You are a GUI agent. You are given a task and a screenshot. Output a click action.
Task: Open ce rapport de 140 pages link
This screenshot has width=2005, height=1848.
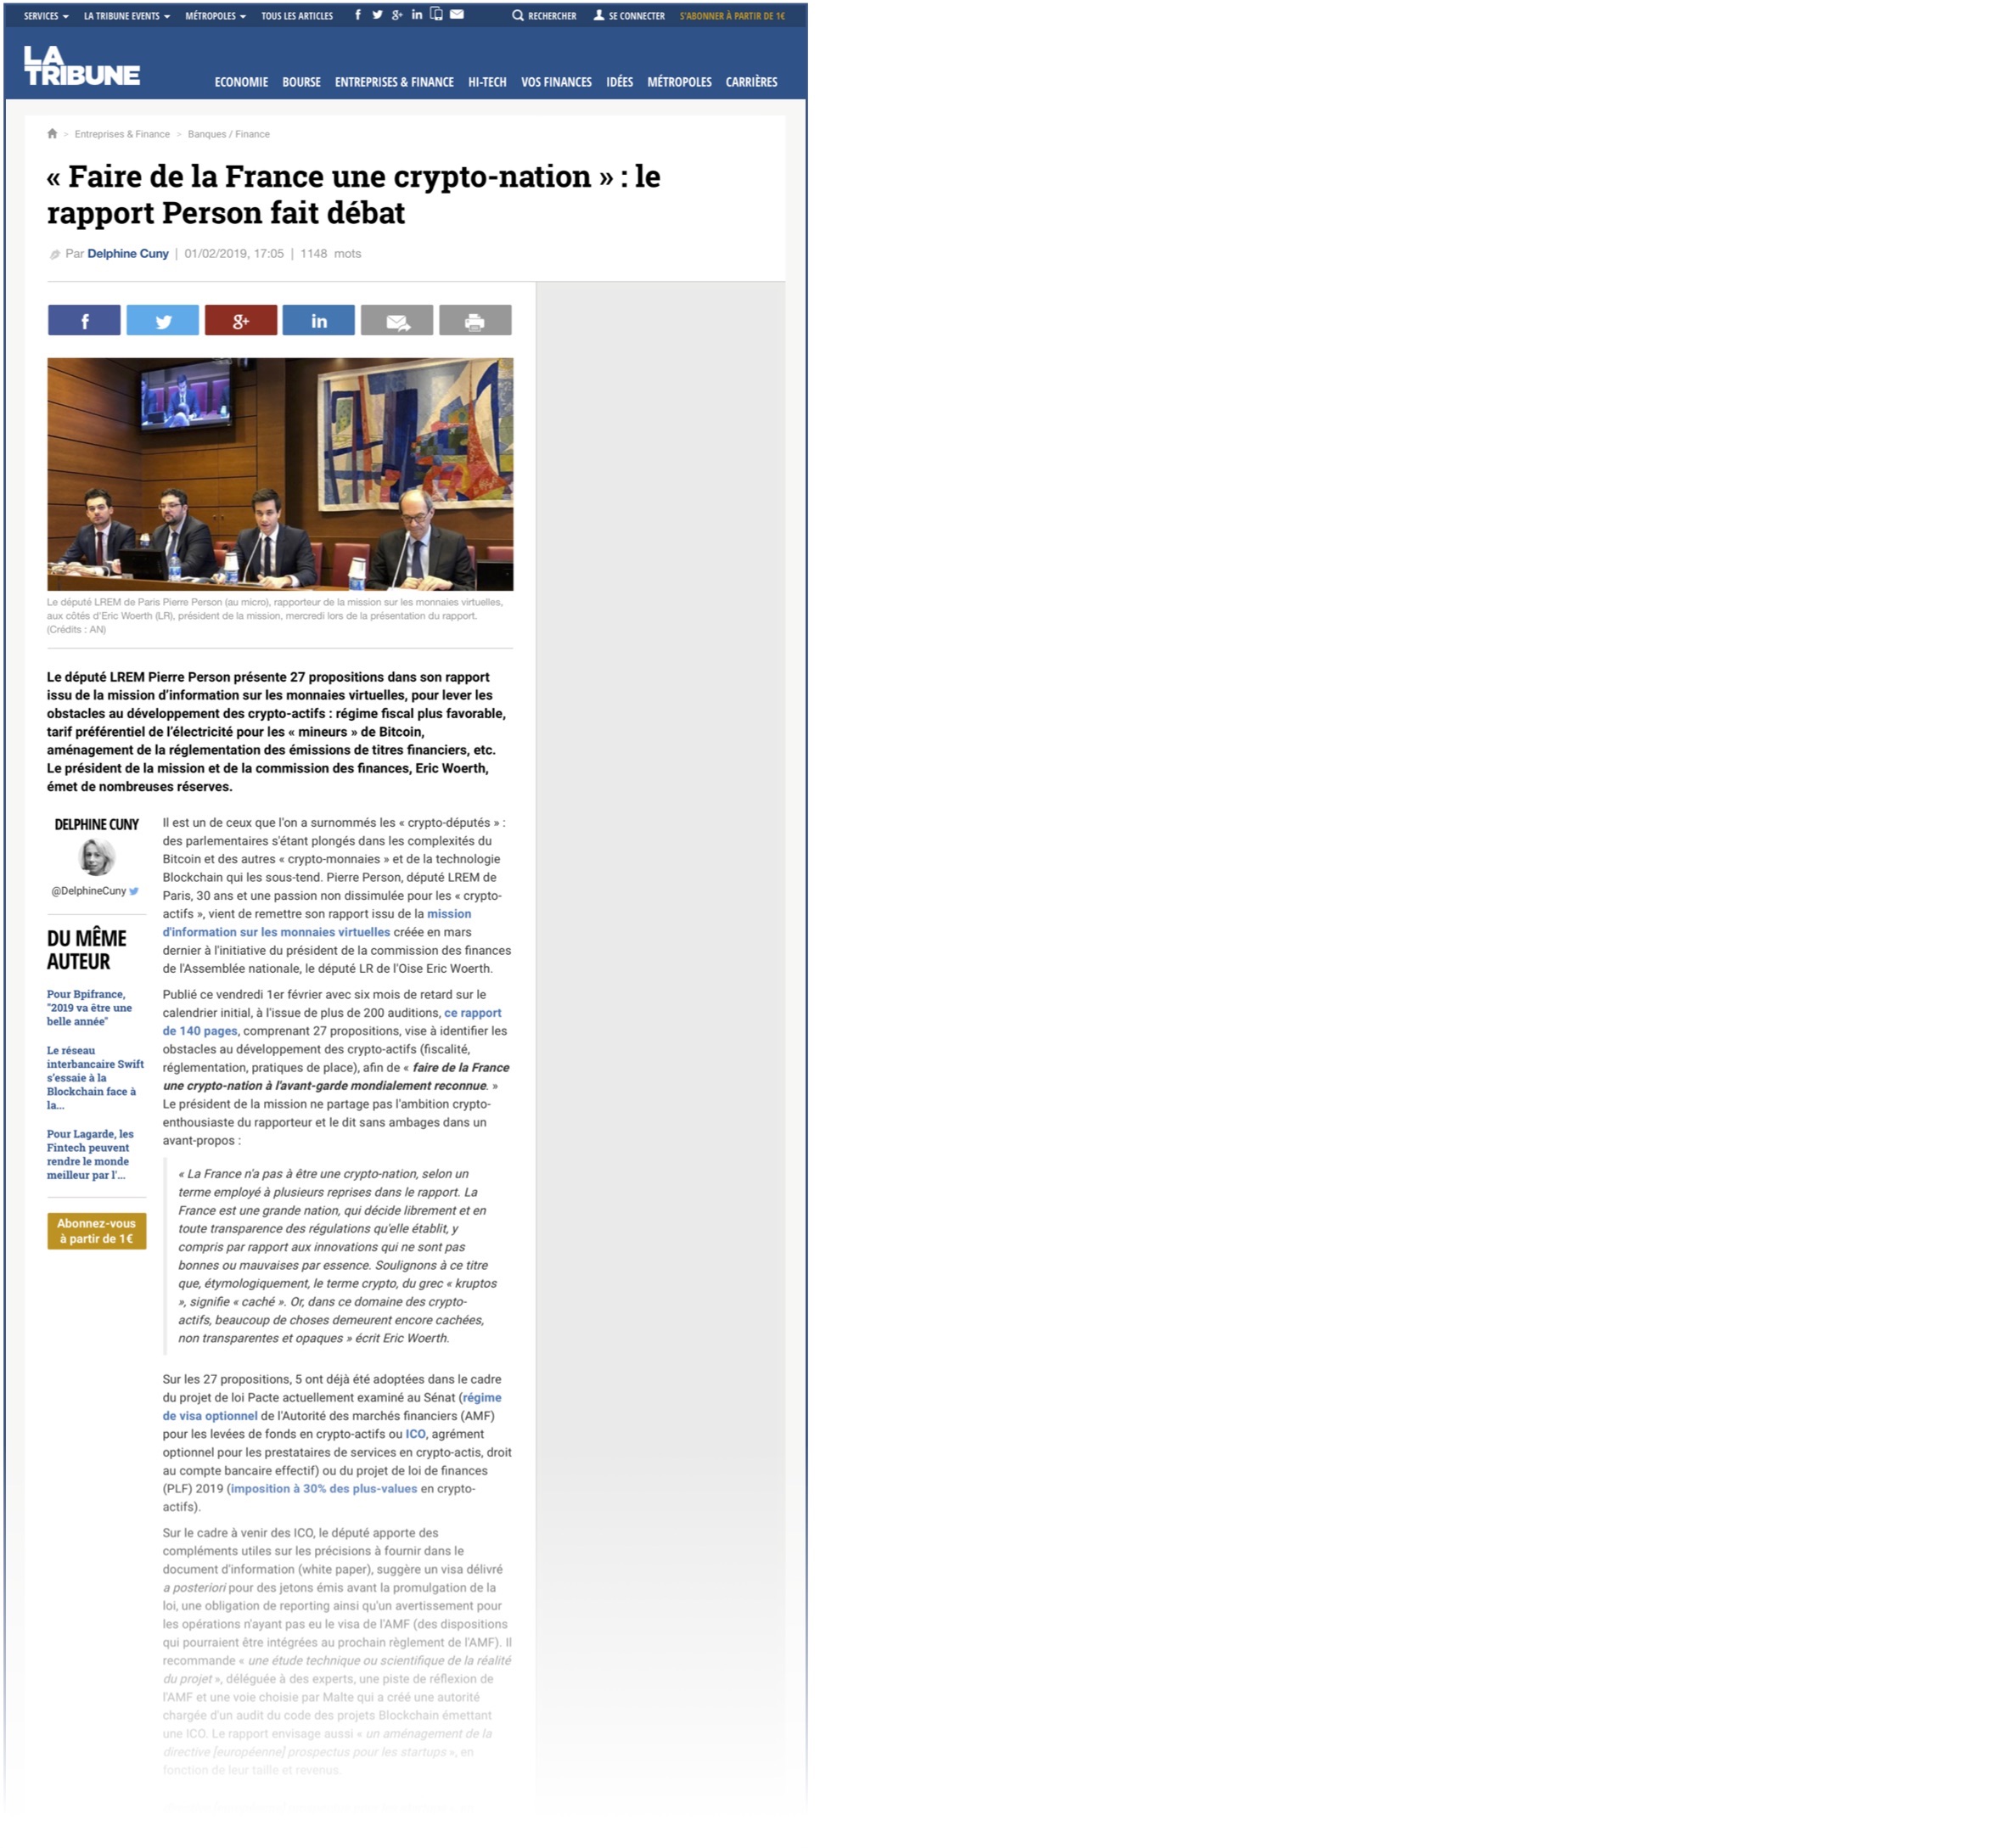point(332,1022)
